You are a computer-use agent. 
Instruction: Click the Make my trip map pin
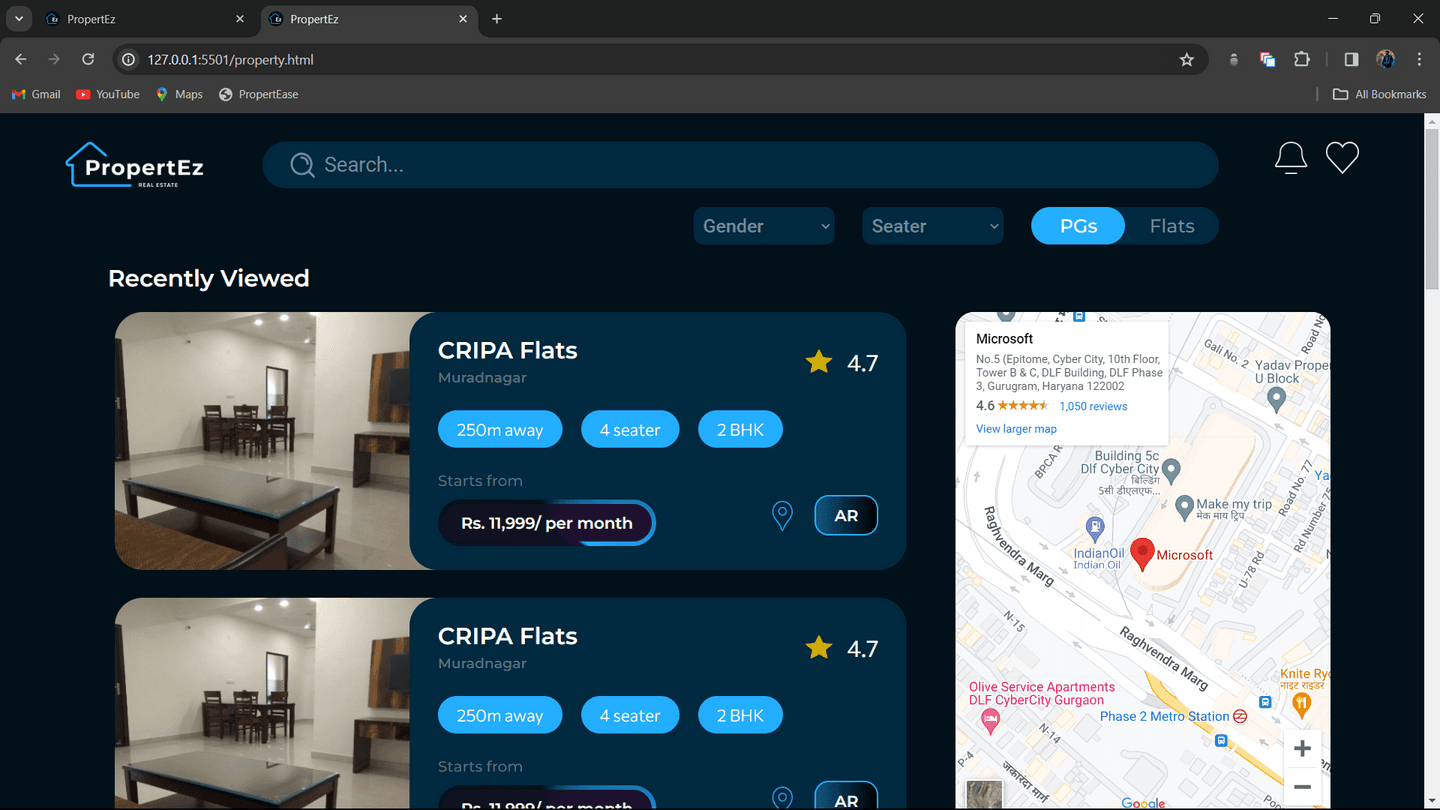pos(1185,507)
